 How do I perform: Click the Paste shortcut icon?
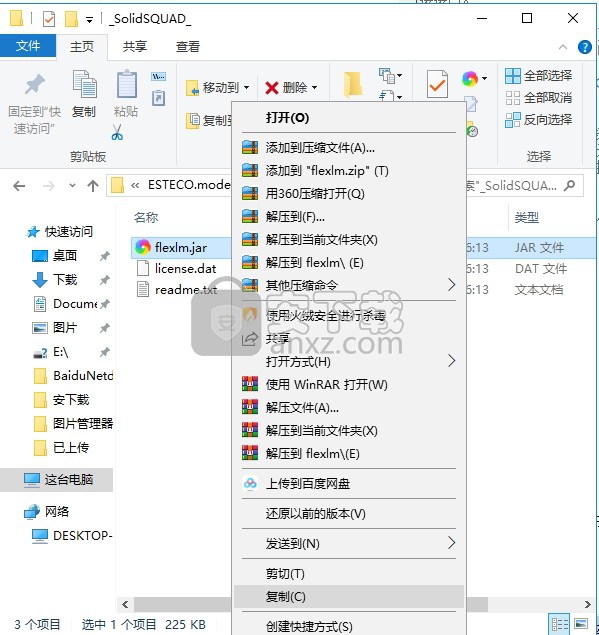[158, 98]
